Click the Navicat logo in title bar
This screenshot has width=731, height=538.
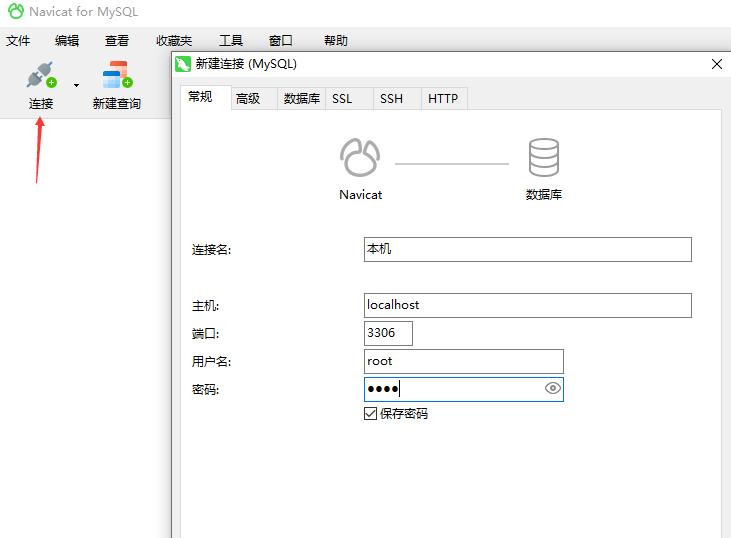(x=15, y=11)
